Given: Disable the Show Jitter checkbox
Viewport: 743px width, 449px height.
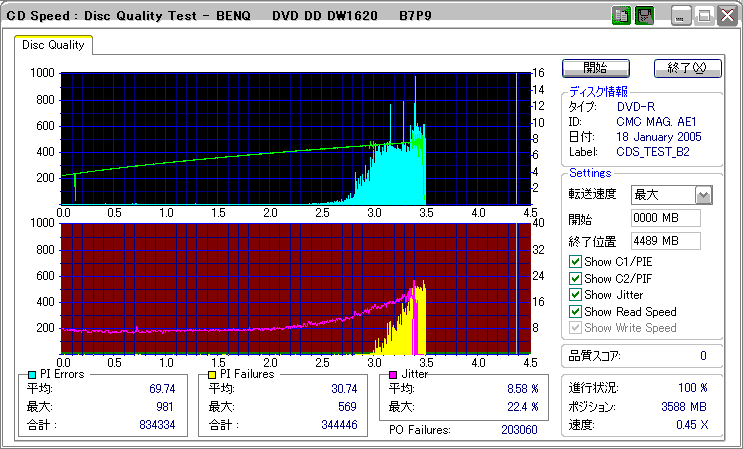Looking at the screenshot, I should (575, 295).
